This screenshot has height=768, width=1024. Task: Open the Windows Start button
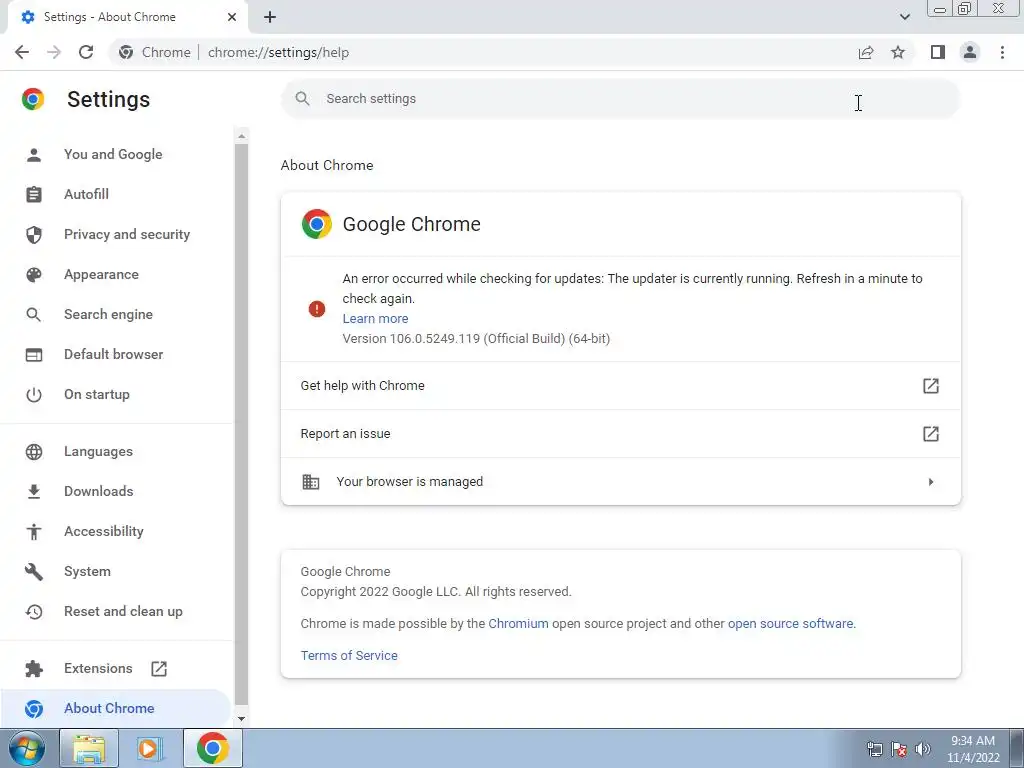(x=26, y=748)
